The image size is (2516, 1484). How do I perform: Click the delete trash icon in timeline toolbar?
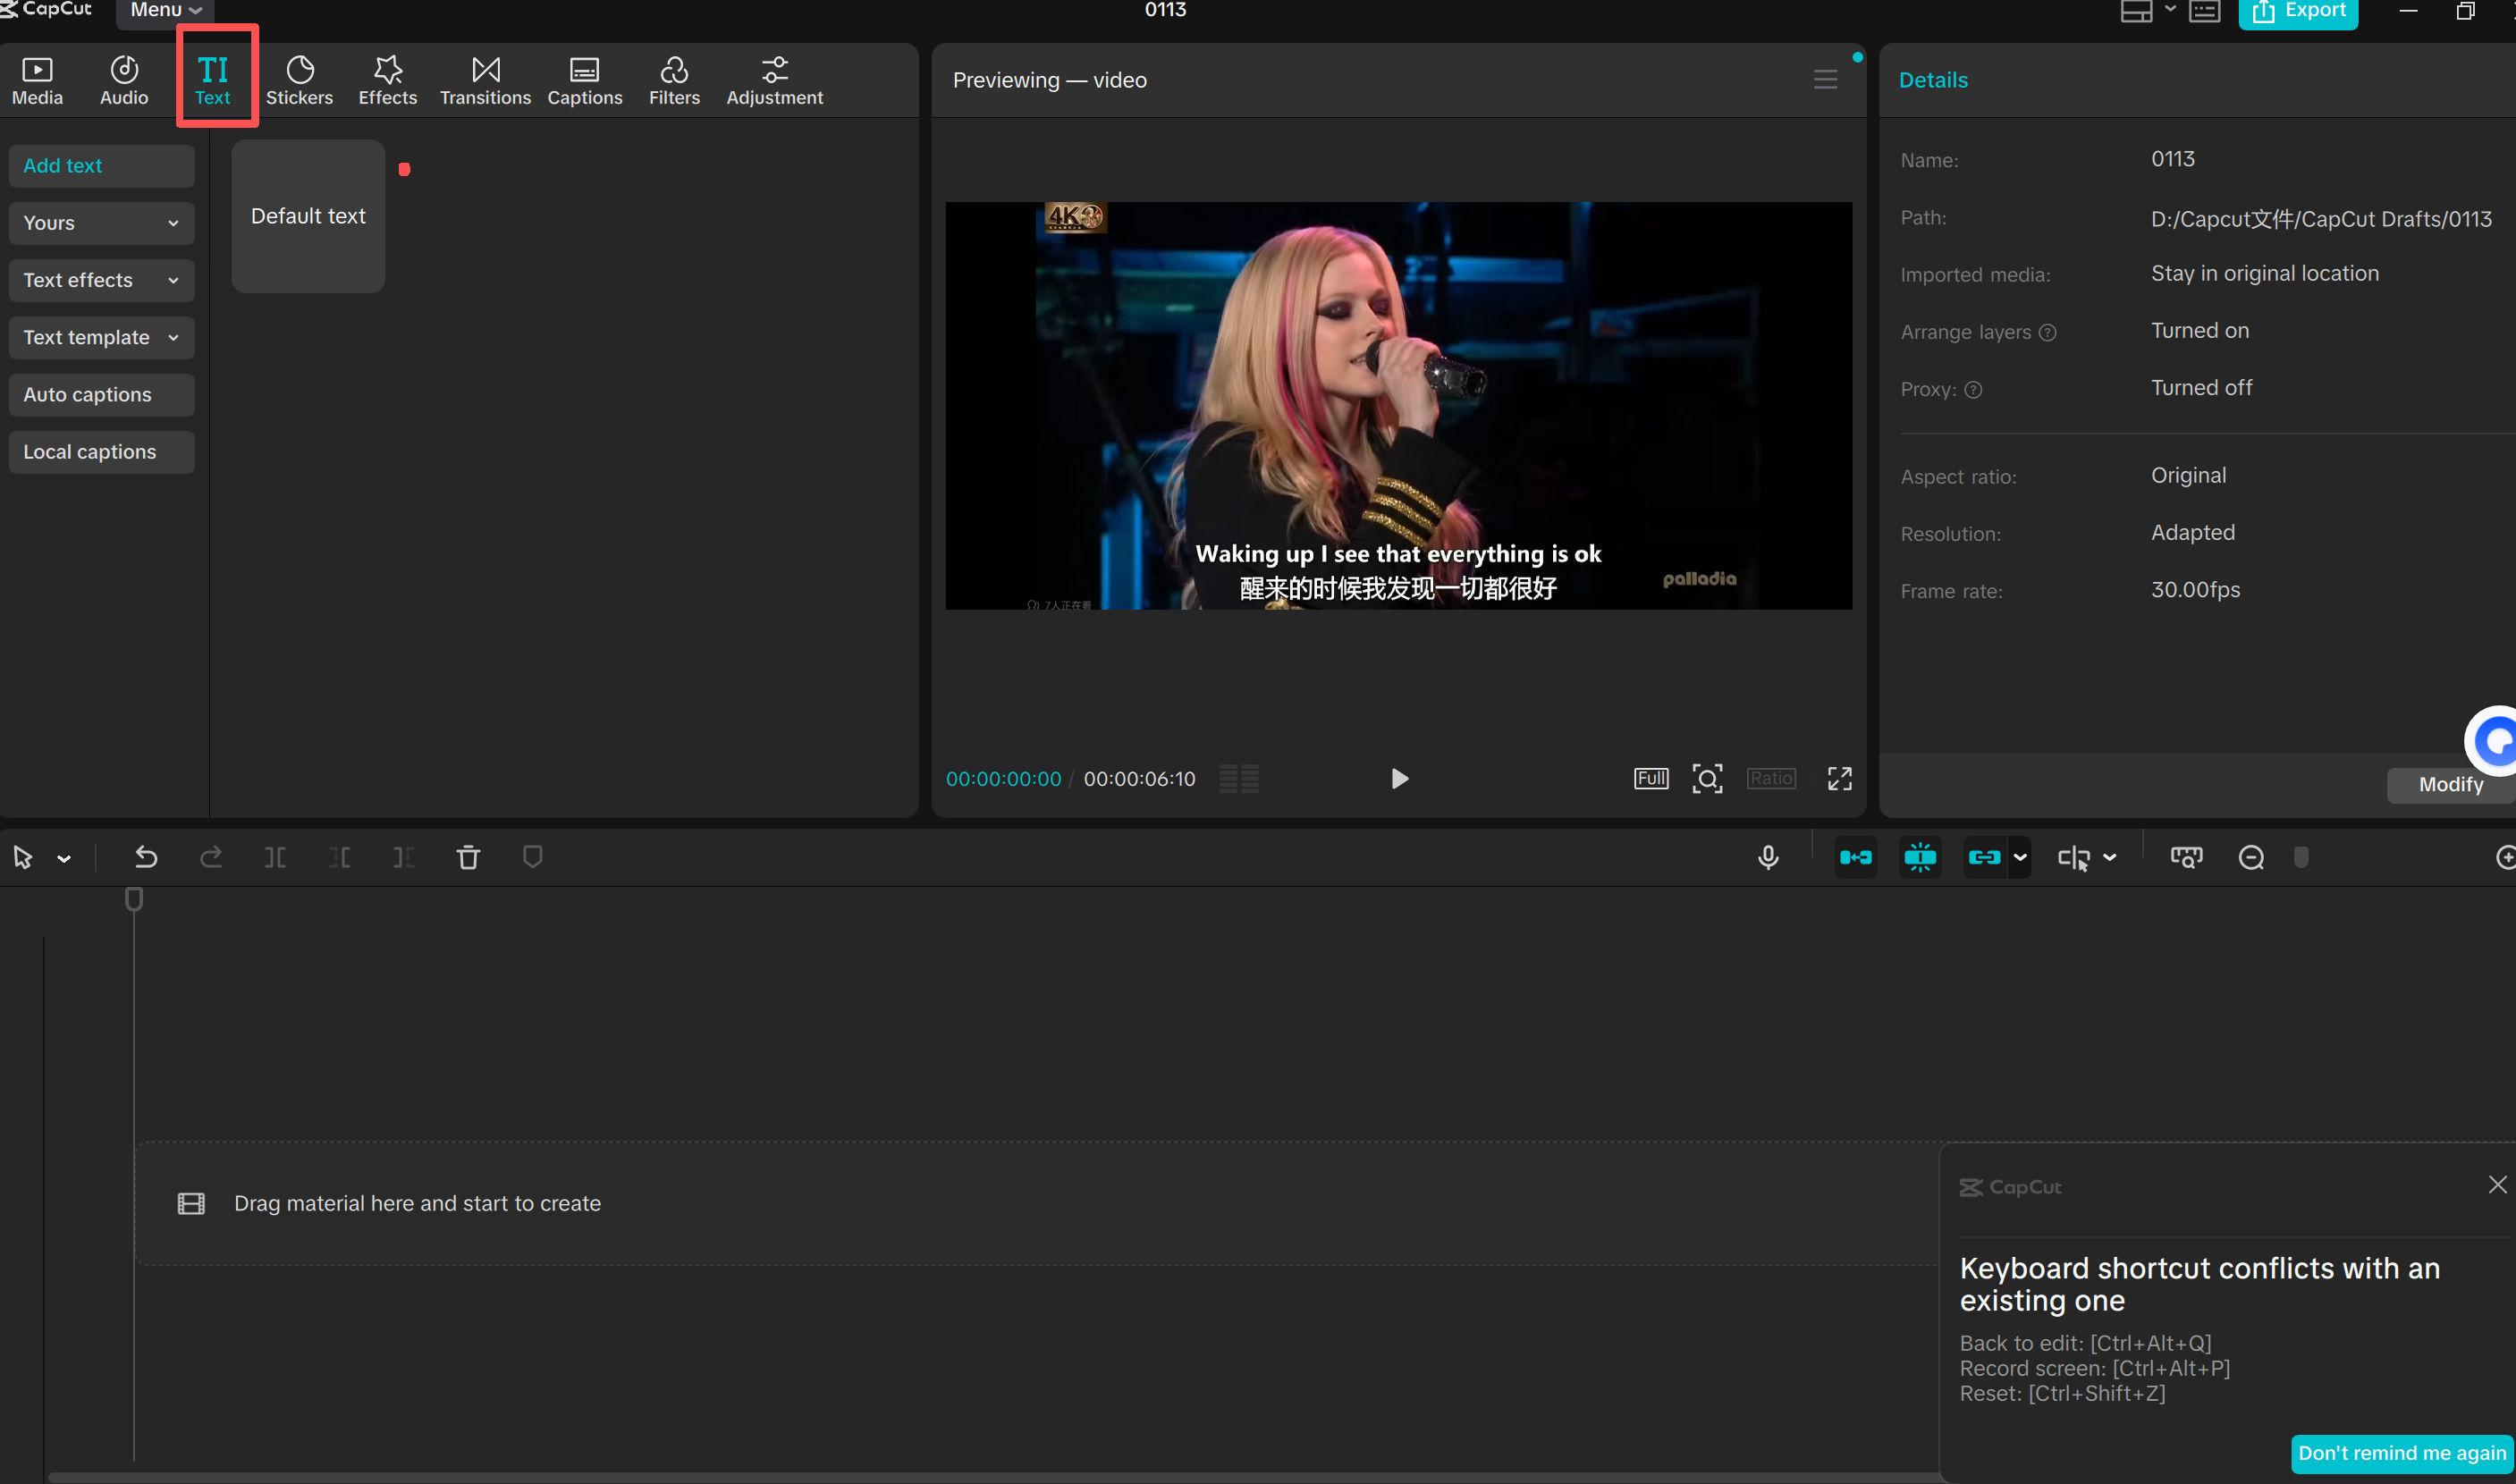[x=468, y=857]
